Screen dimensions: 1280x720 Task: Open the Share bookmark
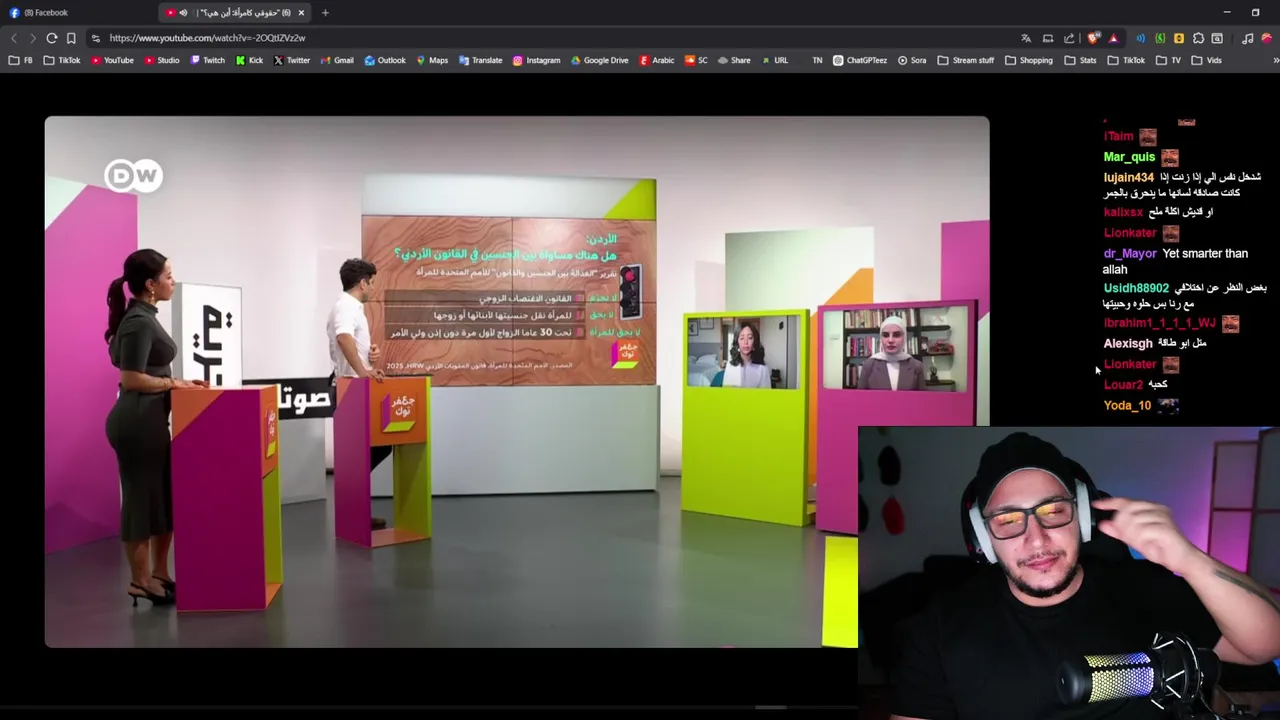tap(734, 60)
